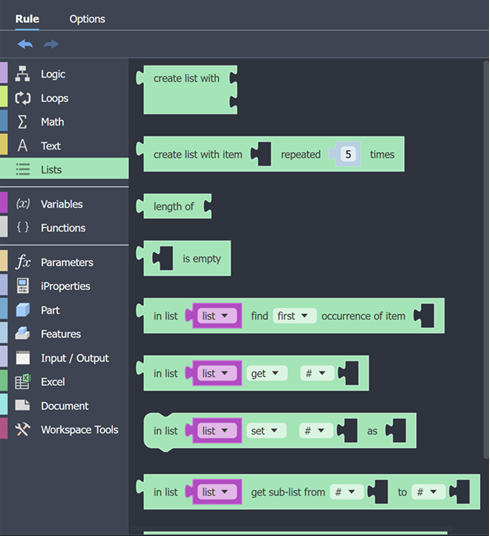The height and width of the screenshot is (536, 490).
Task: Select the Excel category icon
Action: pyautogui.click(x=23, y=382)
